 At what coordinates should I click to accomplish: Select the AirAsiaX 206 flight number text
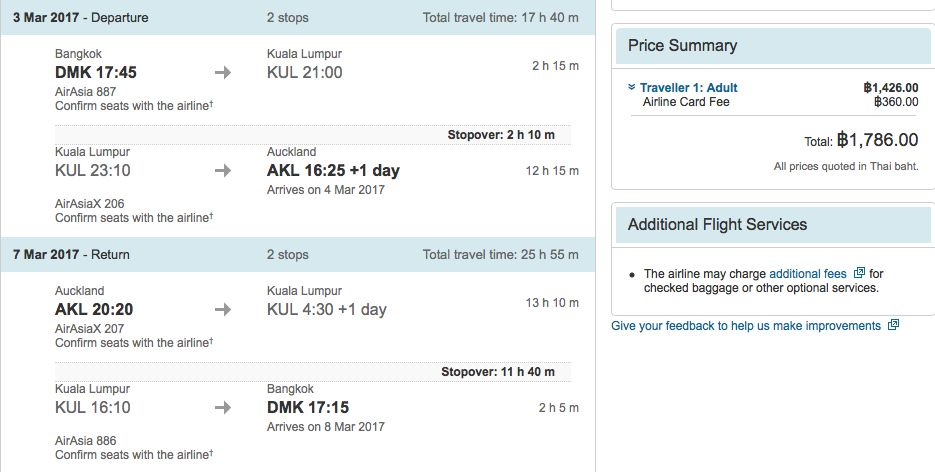point(89,204)
